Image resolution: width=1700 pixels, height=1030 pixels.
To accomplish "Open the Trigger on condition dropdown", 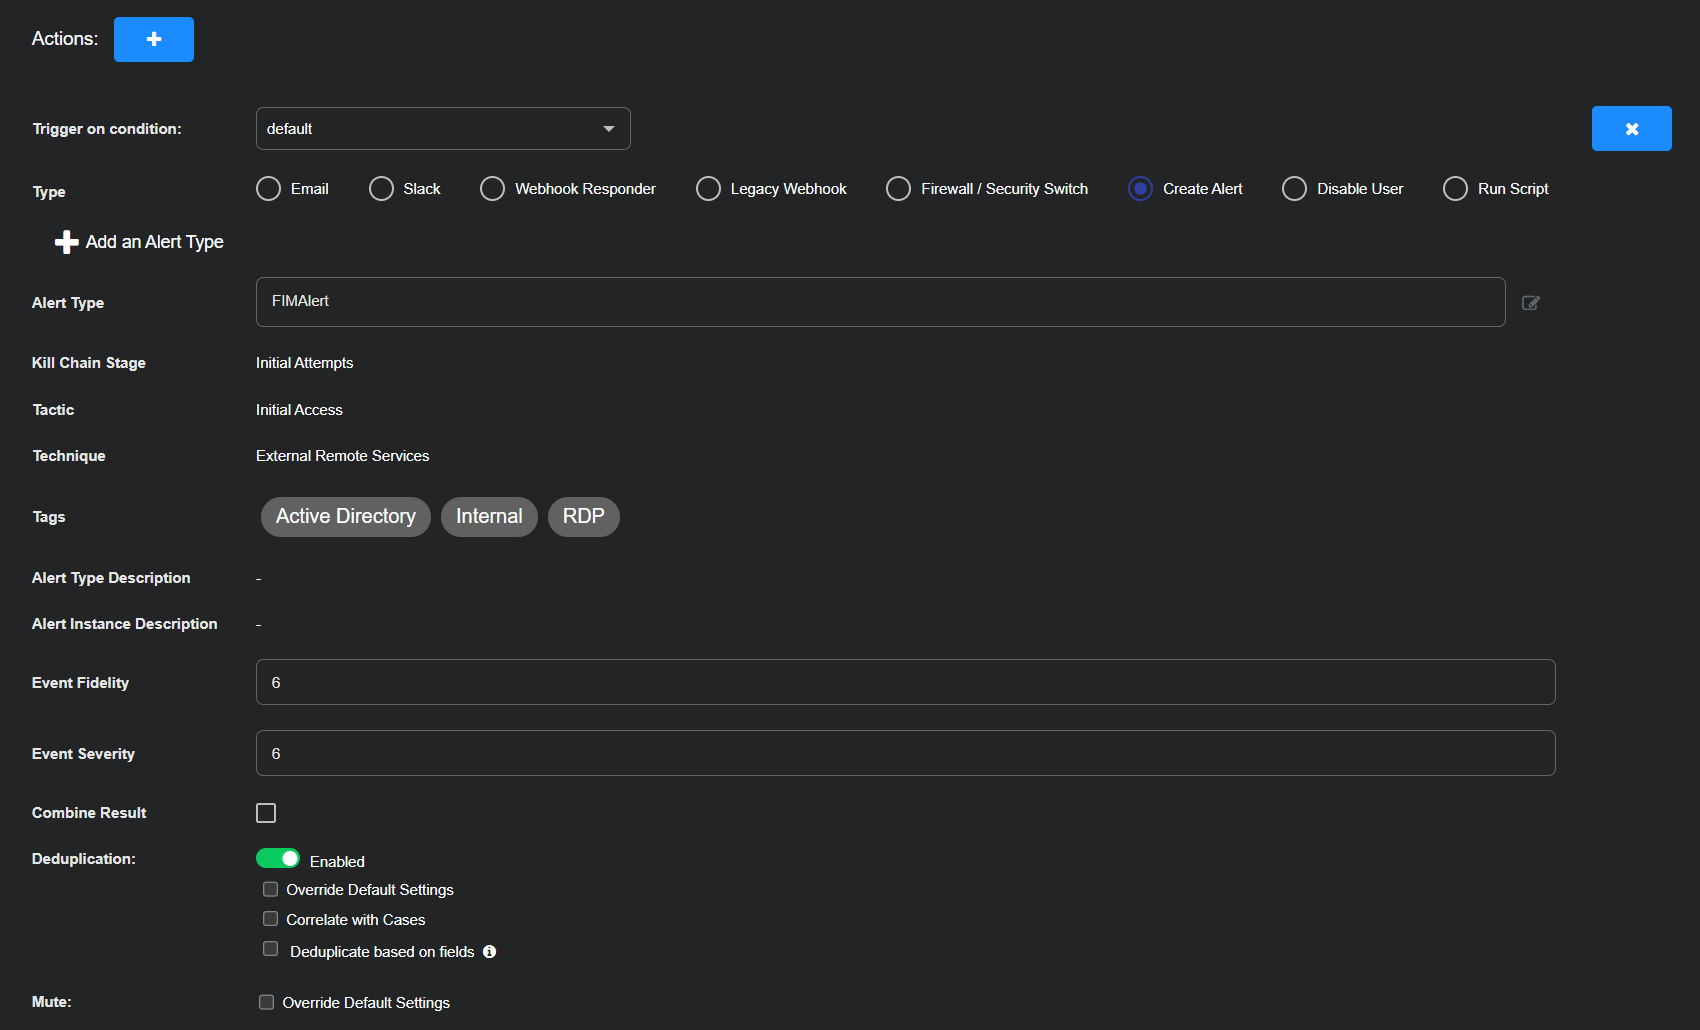I will tap(442, 129).
